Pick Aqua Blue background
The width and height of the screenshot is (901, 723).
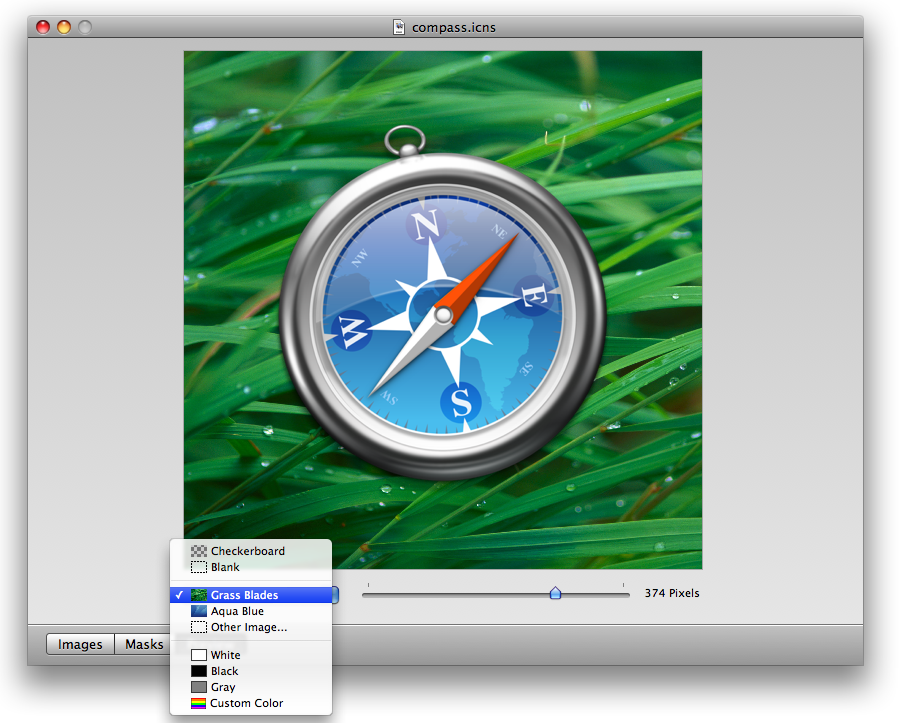point(251,611)
